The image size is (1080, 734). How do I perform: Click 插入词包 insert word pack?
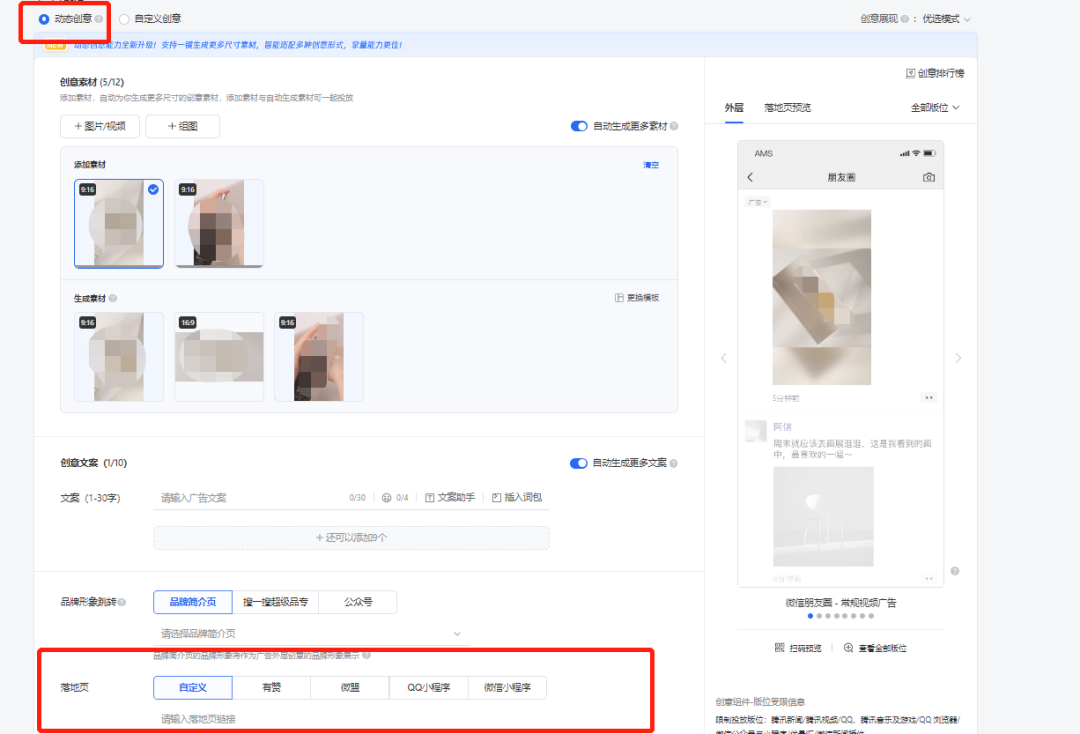516,497
